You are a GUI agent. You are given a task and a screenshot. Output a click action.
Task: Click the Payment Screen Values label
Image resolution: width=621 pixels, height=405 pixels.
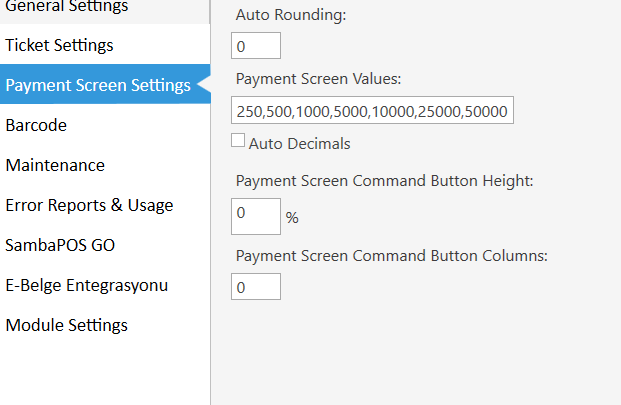pos(318,78)
